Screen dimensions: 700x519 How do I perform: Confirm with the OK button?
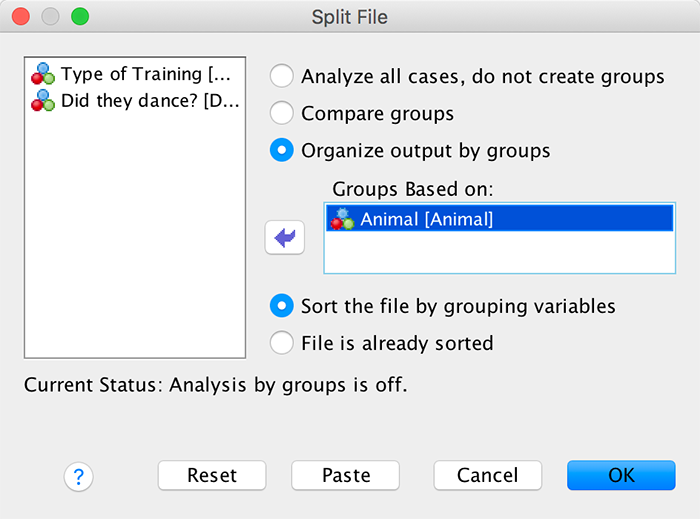click(621, 476)
